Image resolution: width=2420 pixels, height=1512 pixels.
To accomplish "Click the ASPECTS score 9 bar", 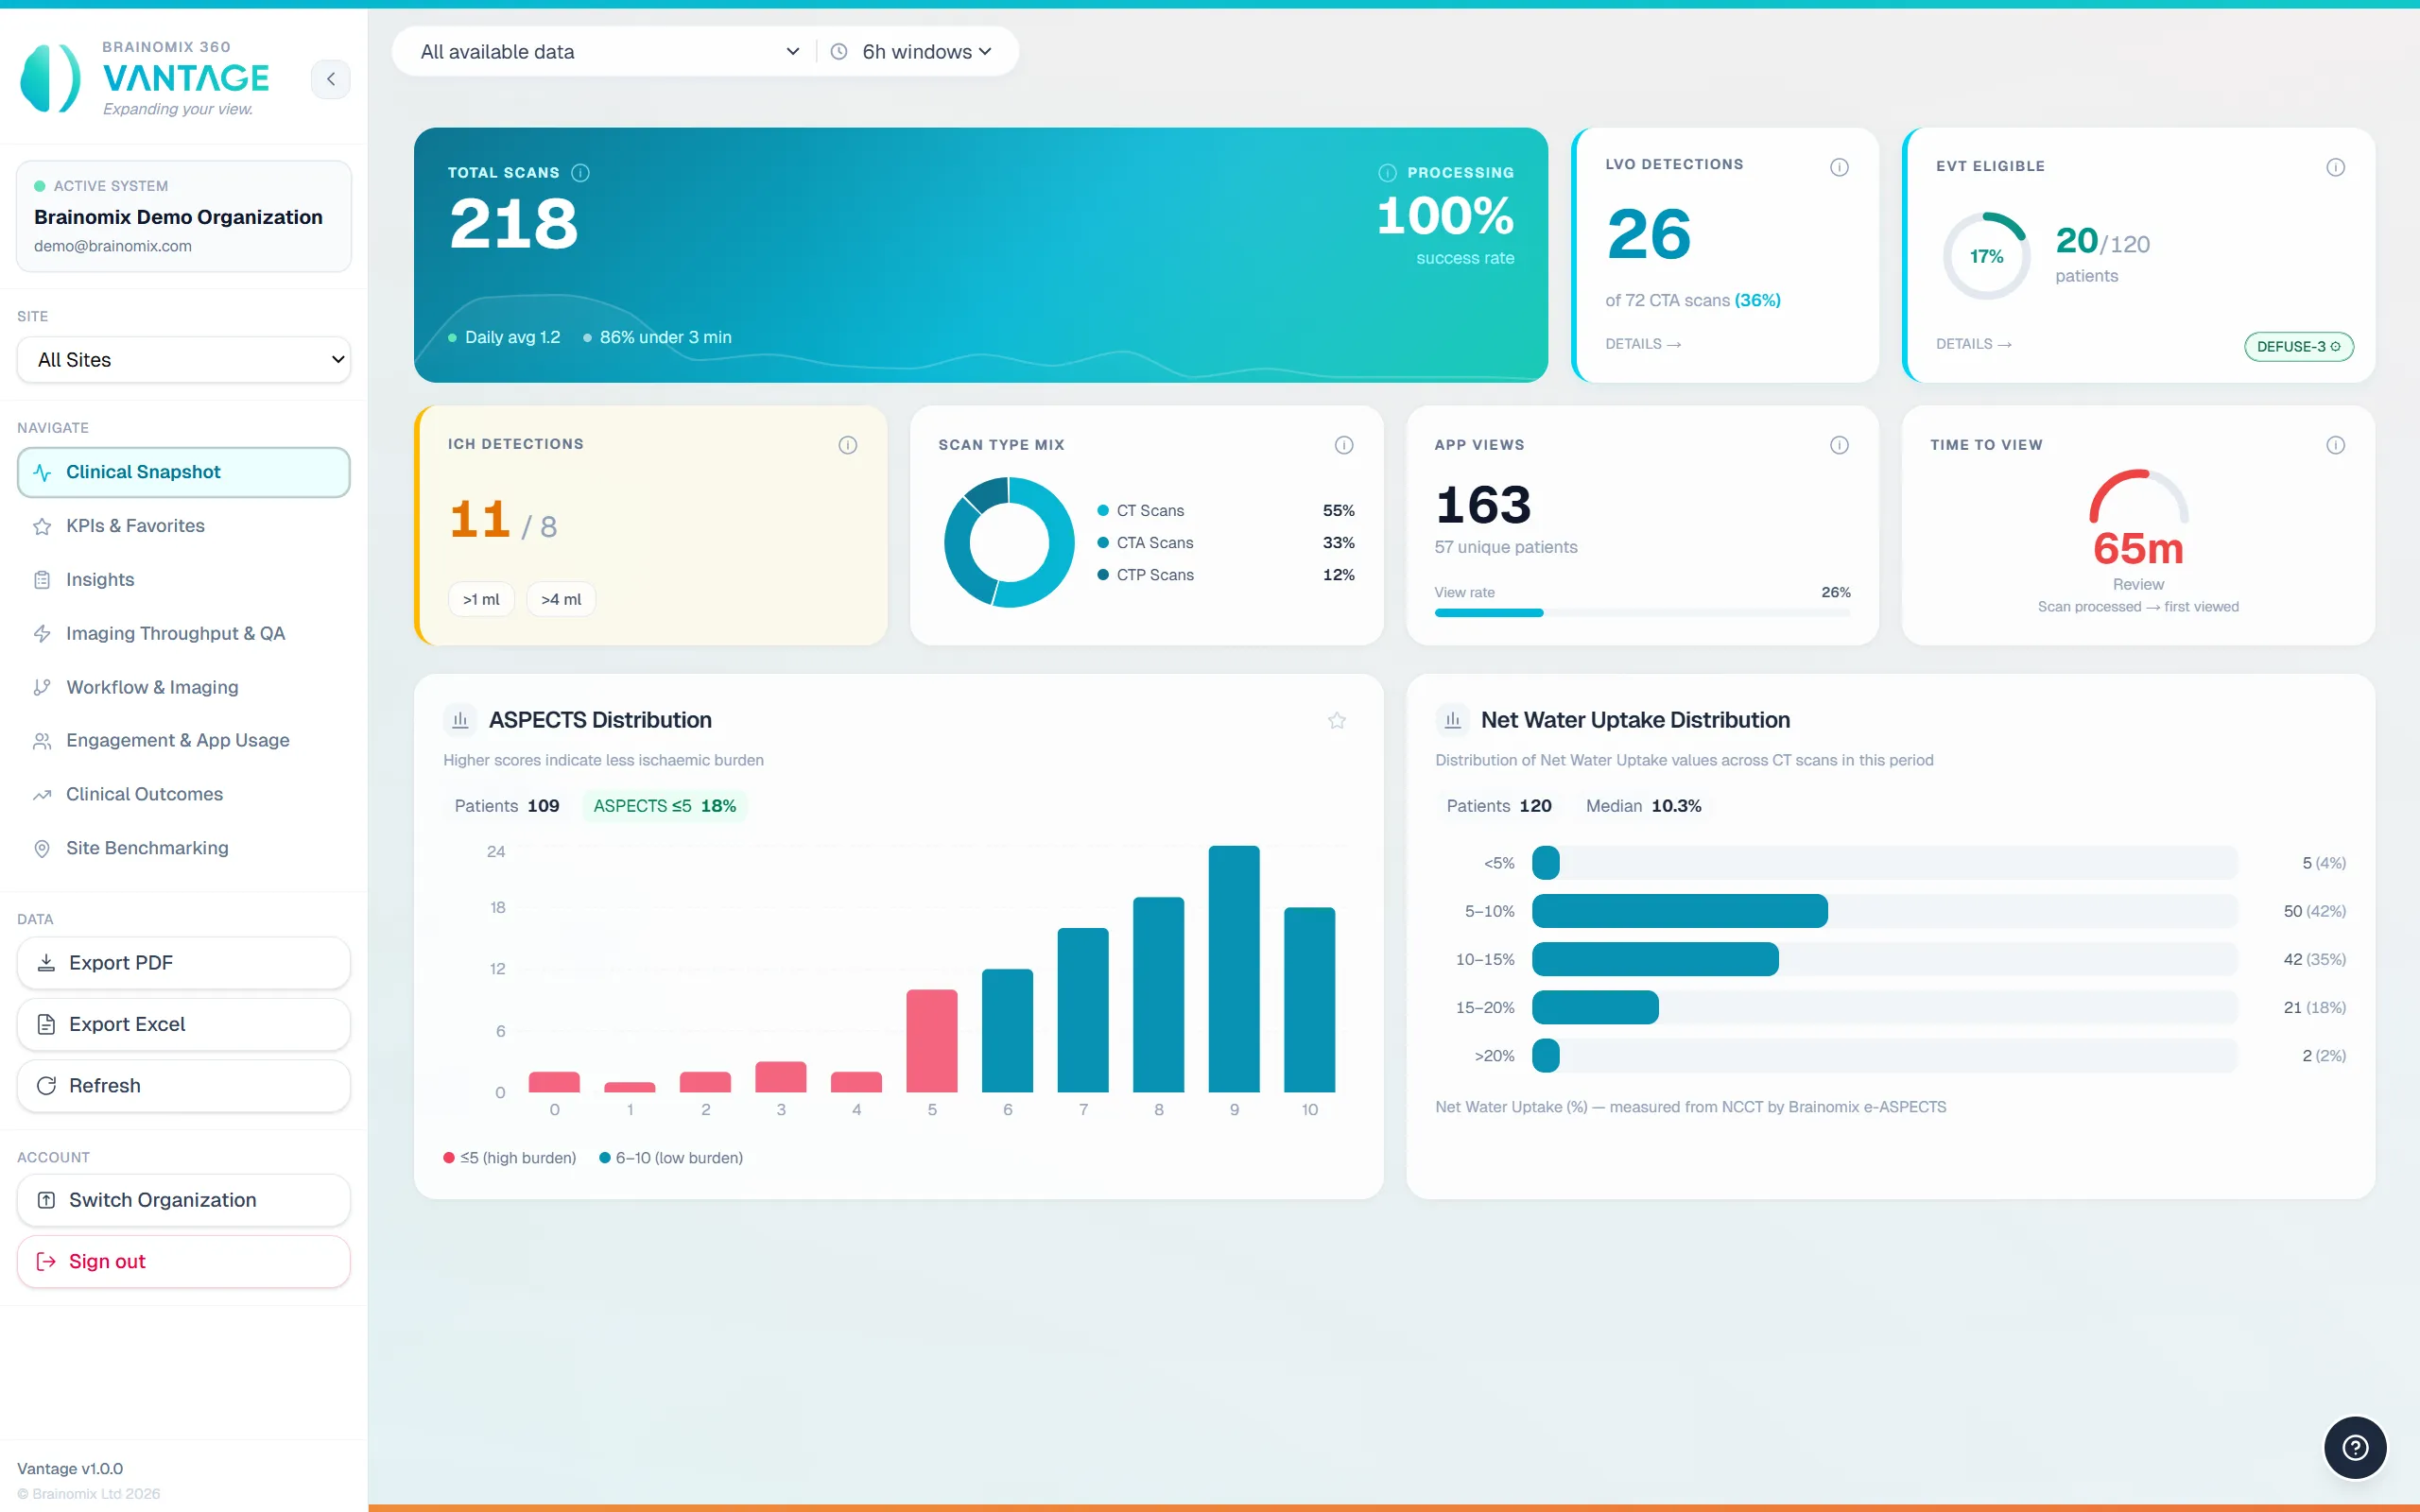I will 1234,968.
